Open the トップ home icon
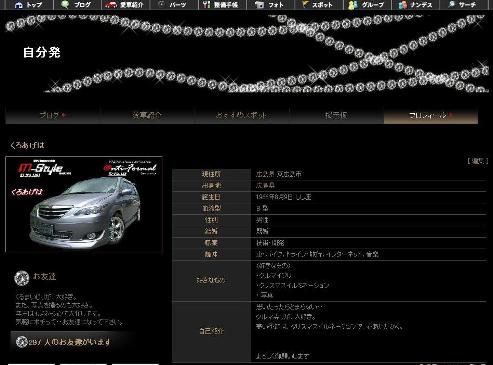This screenshot has width=493, height=365. tap(19, 5)
